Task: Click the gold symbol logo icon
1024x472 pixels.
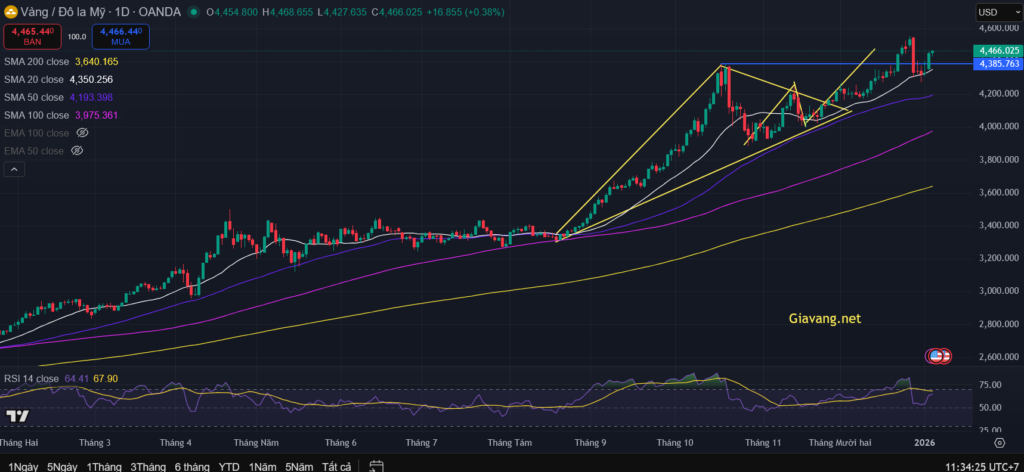Action: [x=10, y=11]
